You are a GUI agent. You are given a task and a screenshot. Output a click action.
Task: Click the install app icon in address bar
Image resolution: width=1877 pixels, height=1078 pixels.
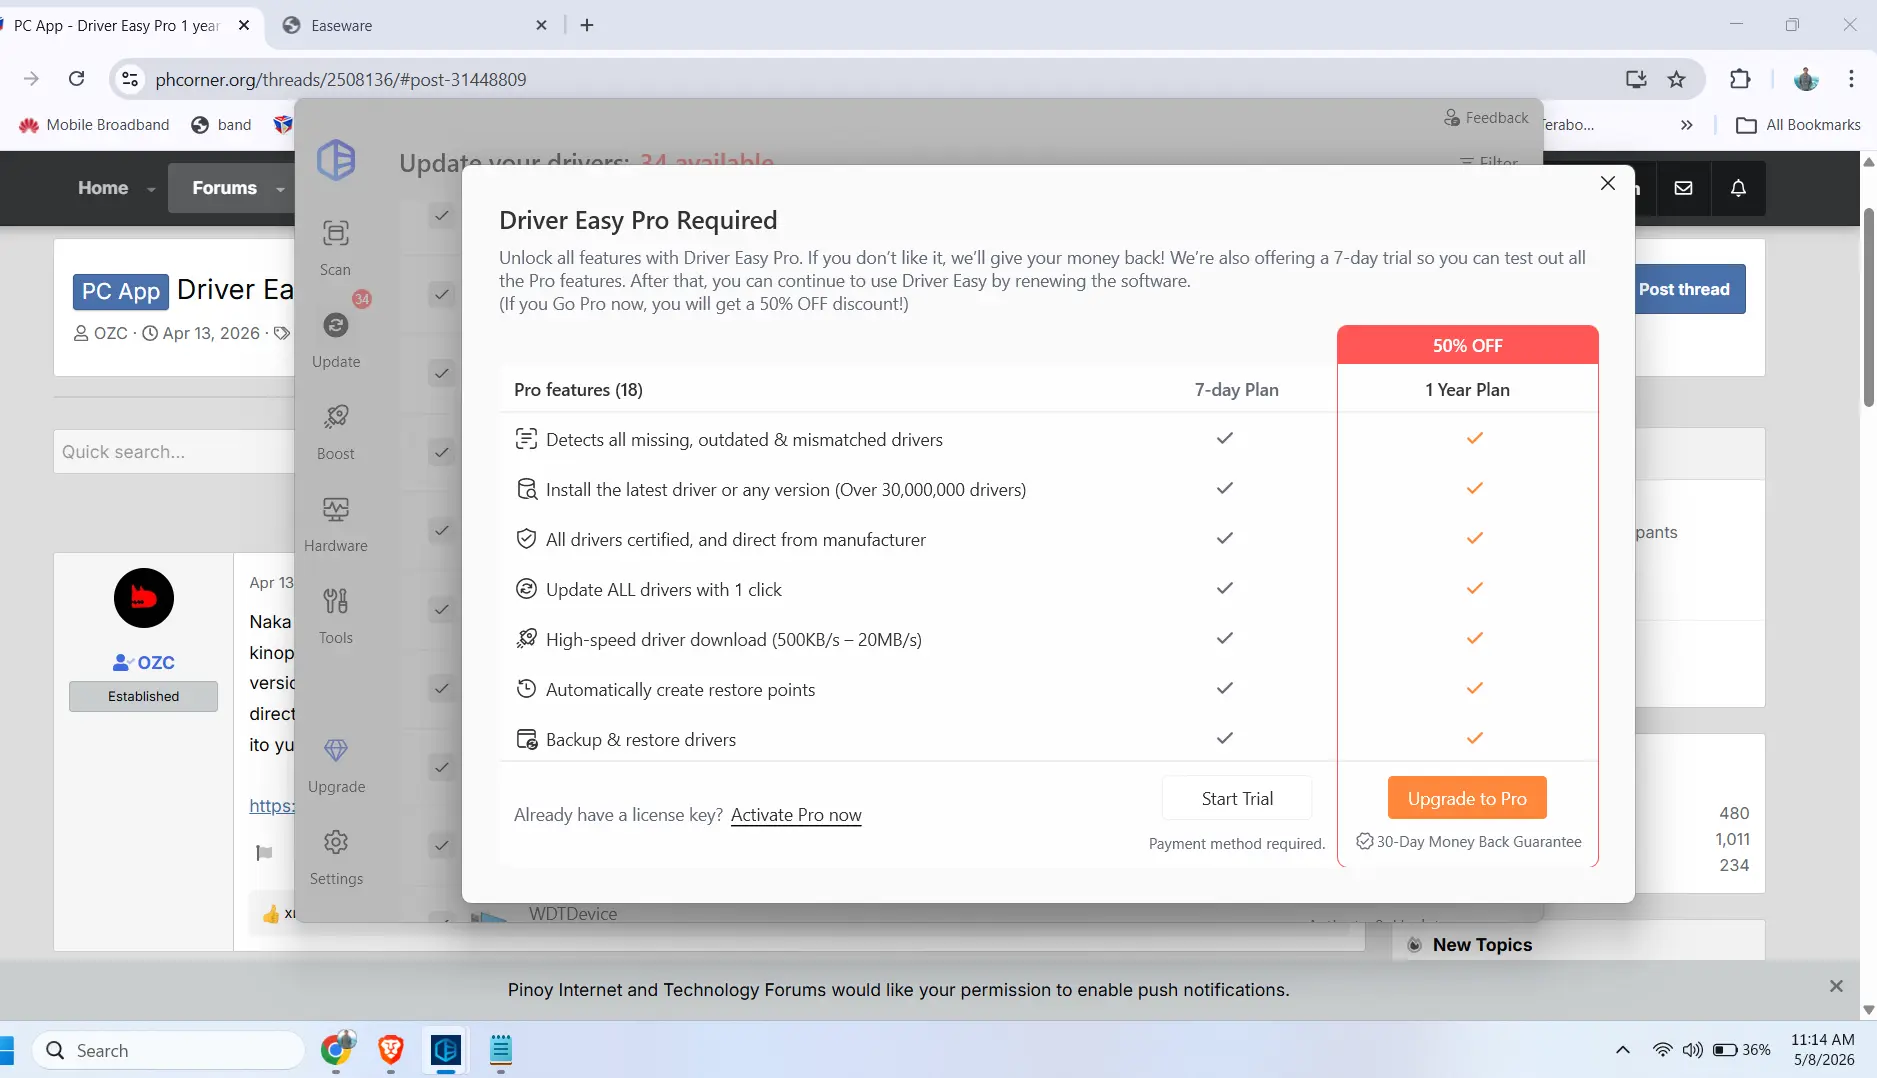[x=1636, y=79]
